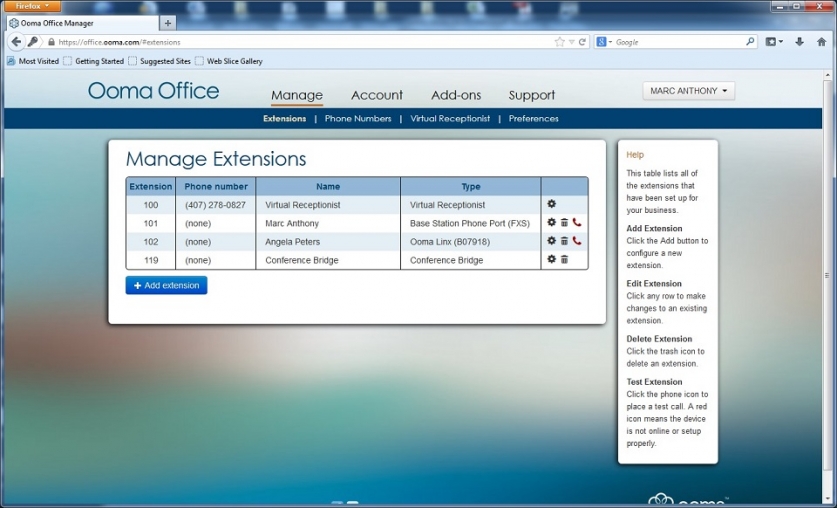This screenshot has width=837, height=508.
Task: Open settings gear for Virtual Receptionist extension
Action: (551, 204)
